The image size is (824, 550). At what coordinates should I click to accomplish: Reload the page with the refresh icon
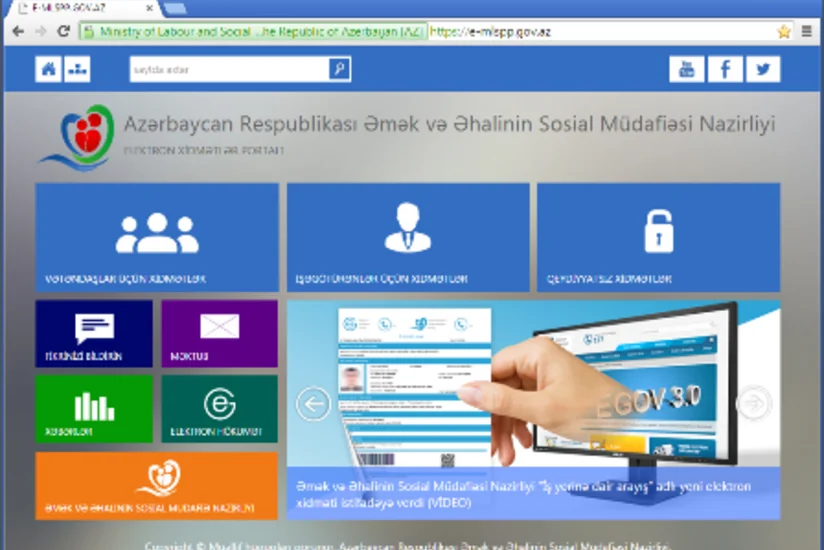(64, 31)
